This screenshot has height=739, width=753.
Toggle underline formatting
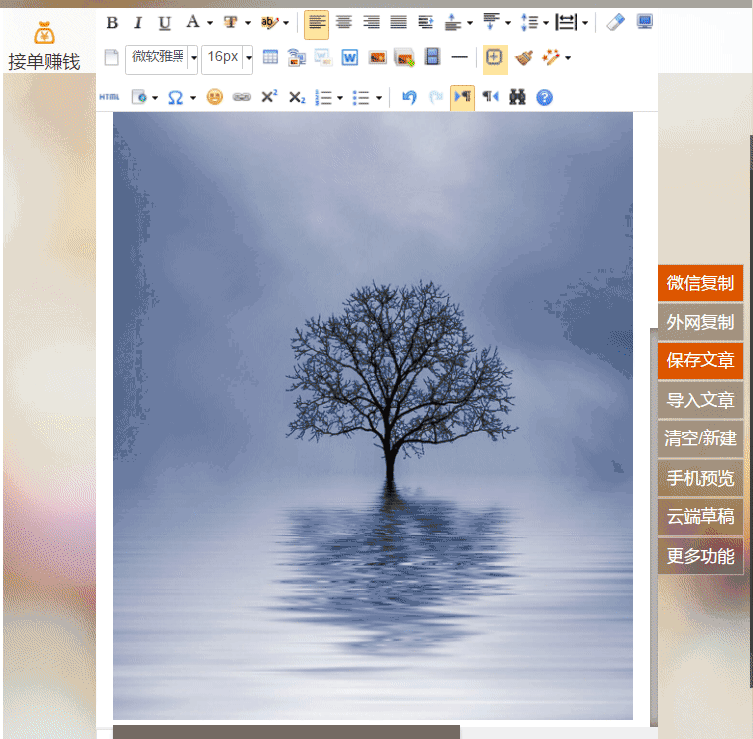click(165, 23)
